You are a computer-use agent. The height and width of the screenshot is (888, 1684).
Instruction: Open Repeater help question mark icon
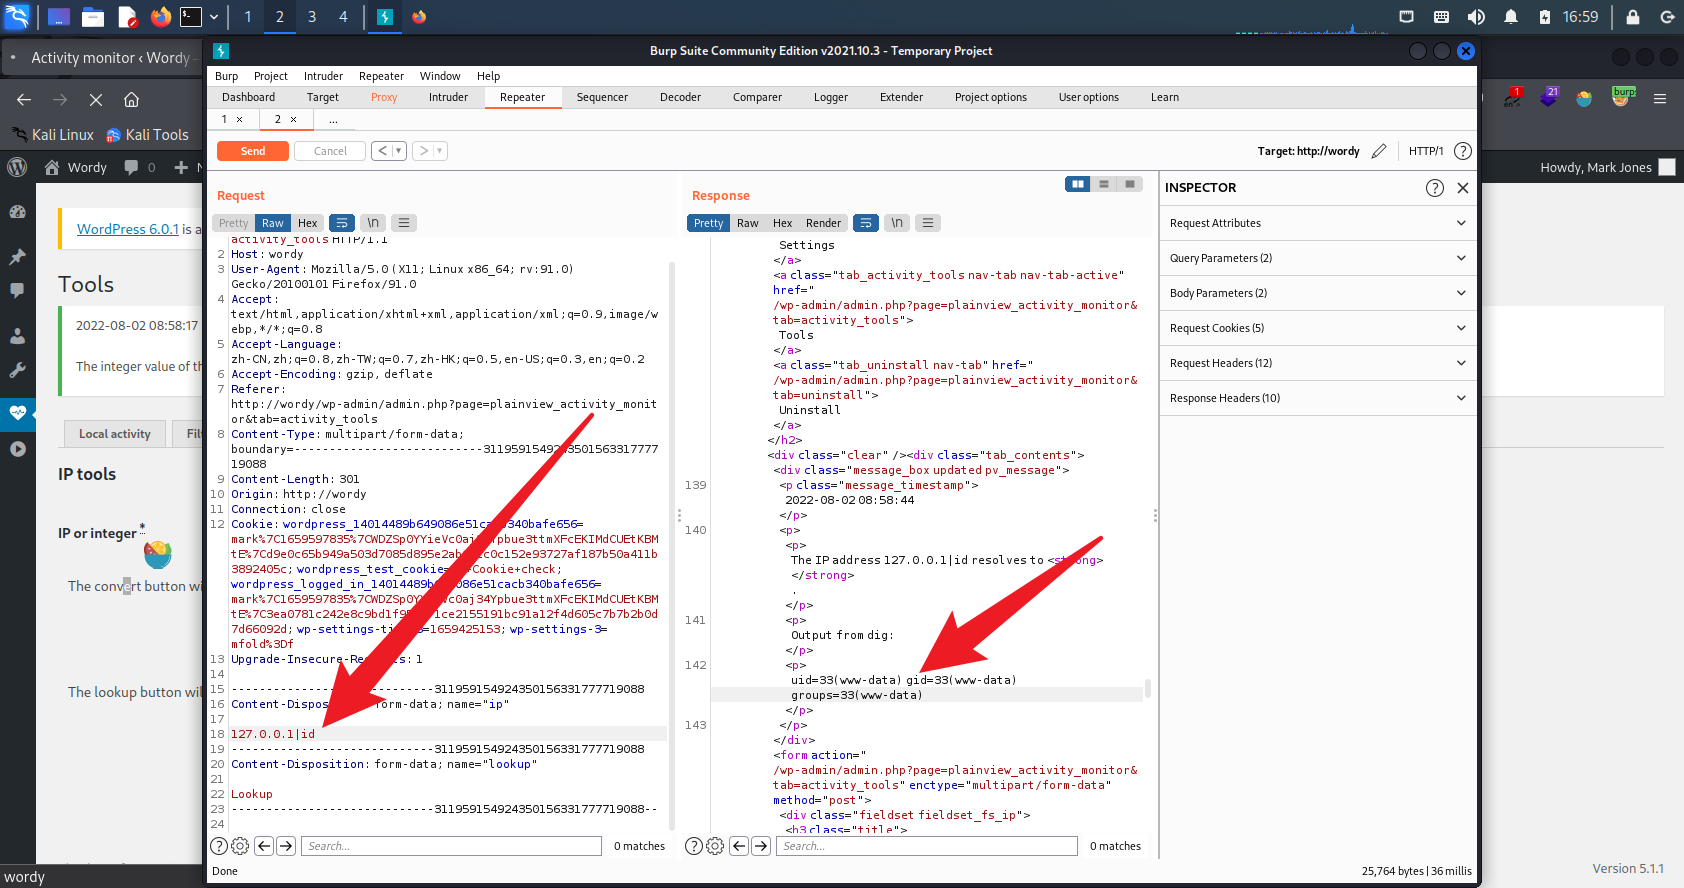click(x=1462, y=151)
